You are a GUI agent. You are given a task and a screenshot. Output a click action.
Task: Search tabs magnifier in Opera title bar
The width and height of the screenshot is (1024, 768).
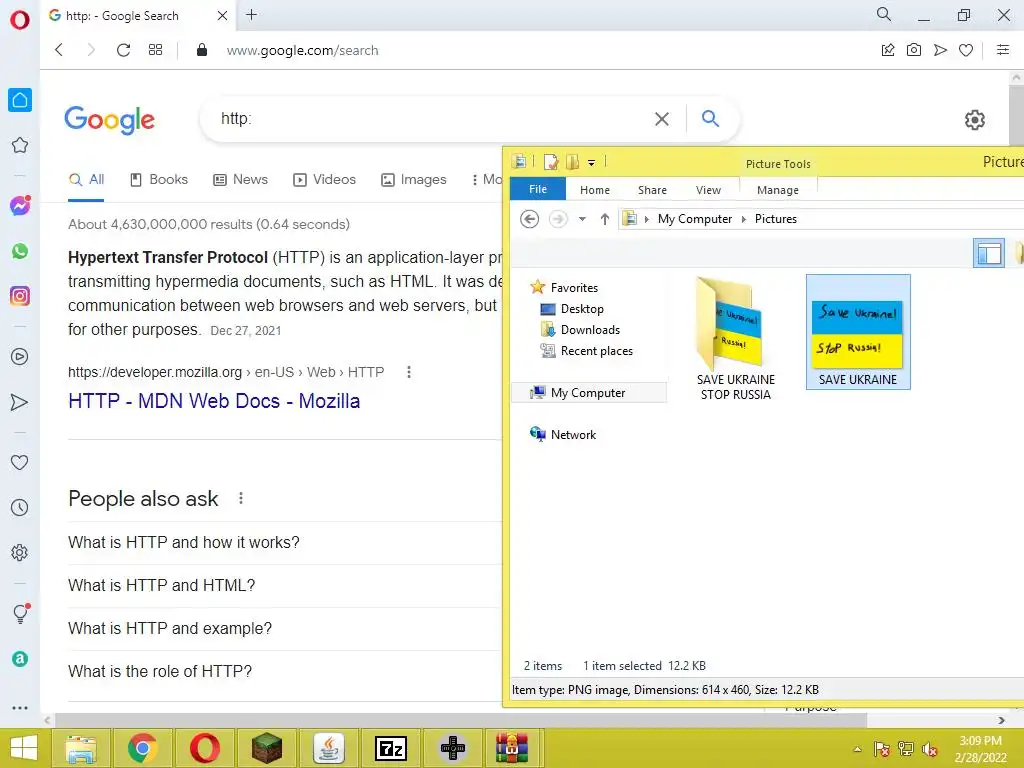(x=884, y=14)
